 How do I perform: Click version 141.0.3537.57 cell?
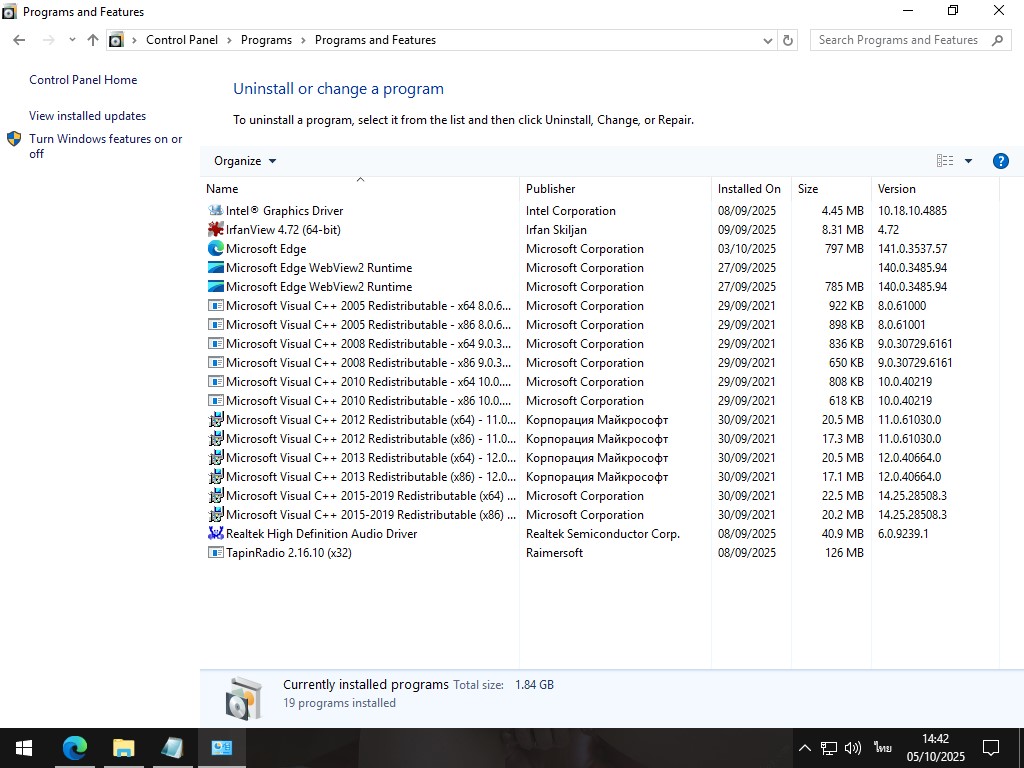tap(912, 249)
